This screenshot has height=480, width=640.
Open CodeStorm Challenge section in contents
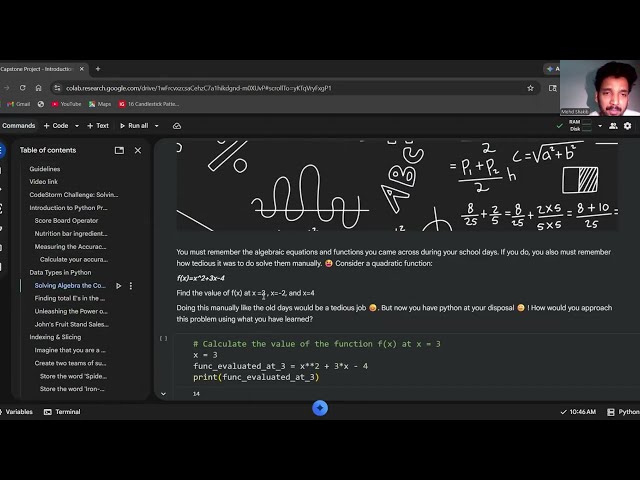pyautogui.click(x=73, y=195)
